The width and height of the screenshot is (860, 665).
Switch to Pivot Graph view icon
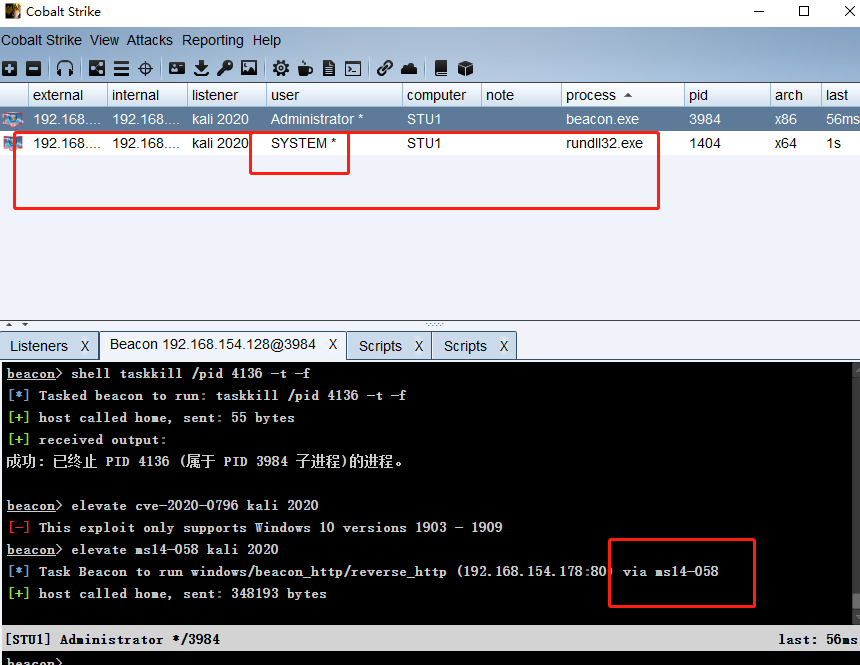coord(97,69)
